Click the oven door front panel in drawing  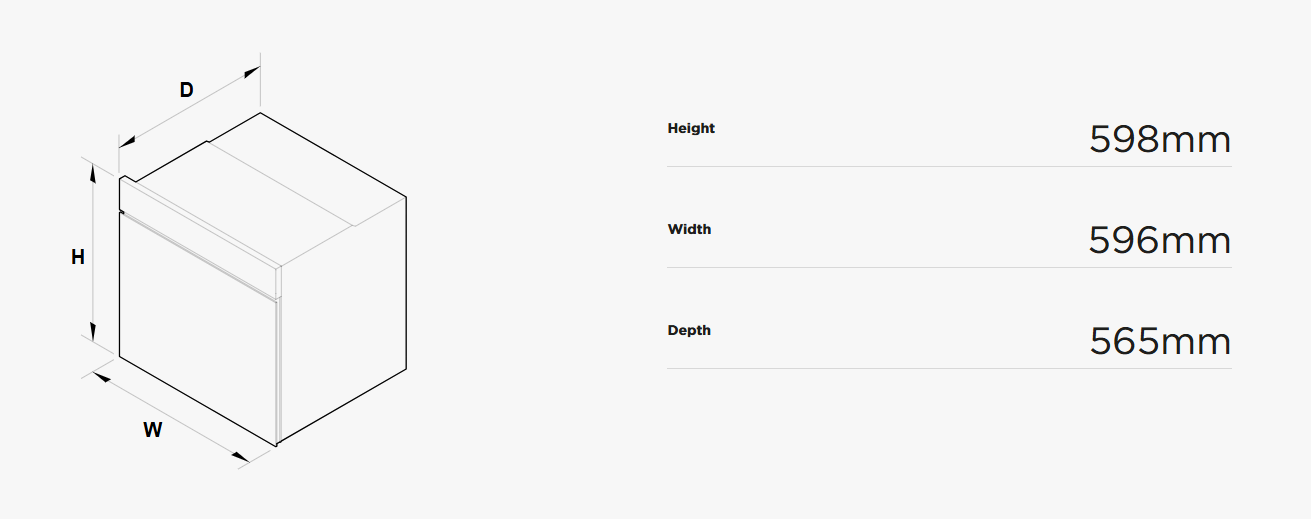coord(197,330)
